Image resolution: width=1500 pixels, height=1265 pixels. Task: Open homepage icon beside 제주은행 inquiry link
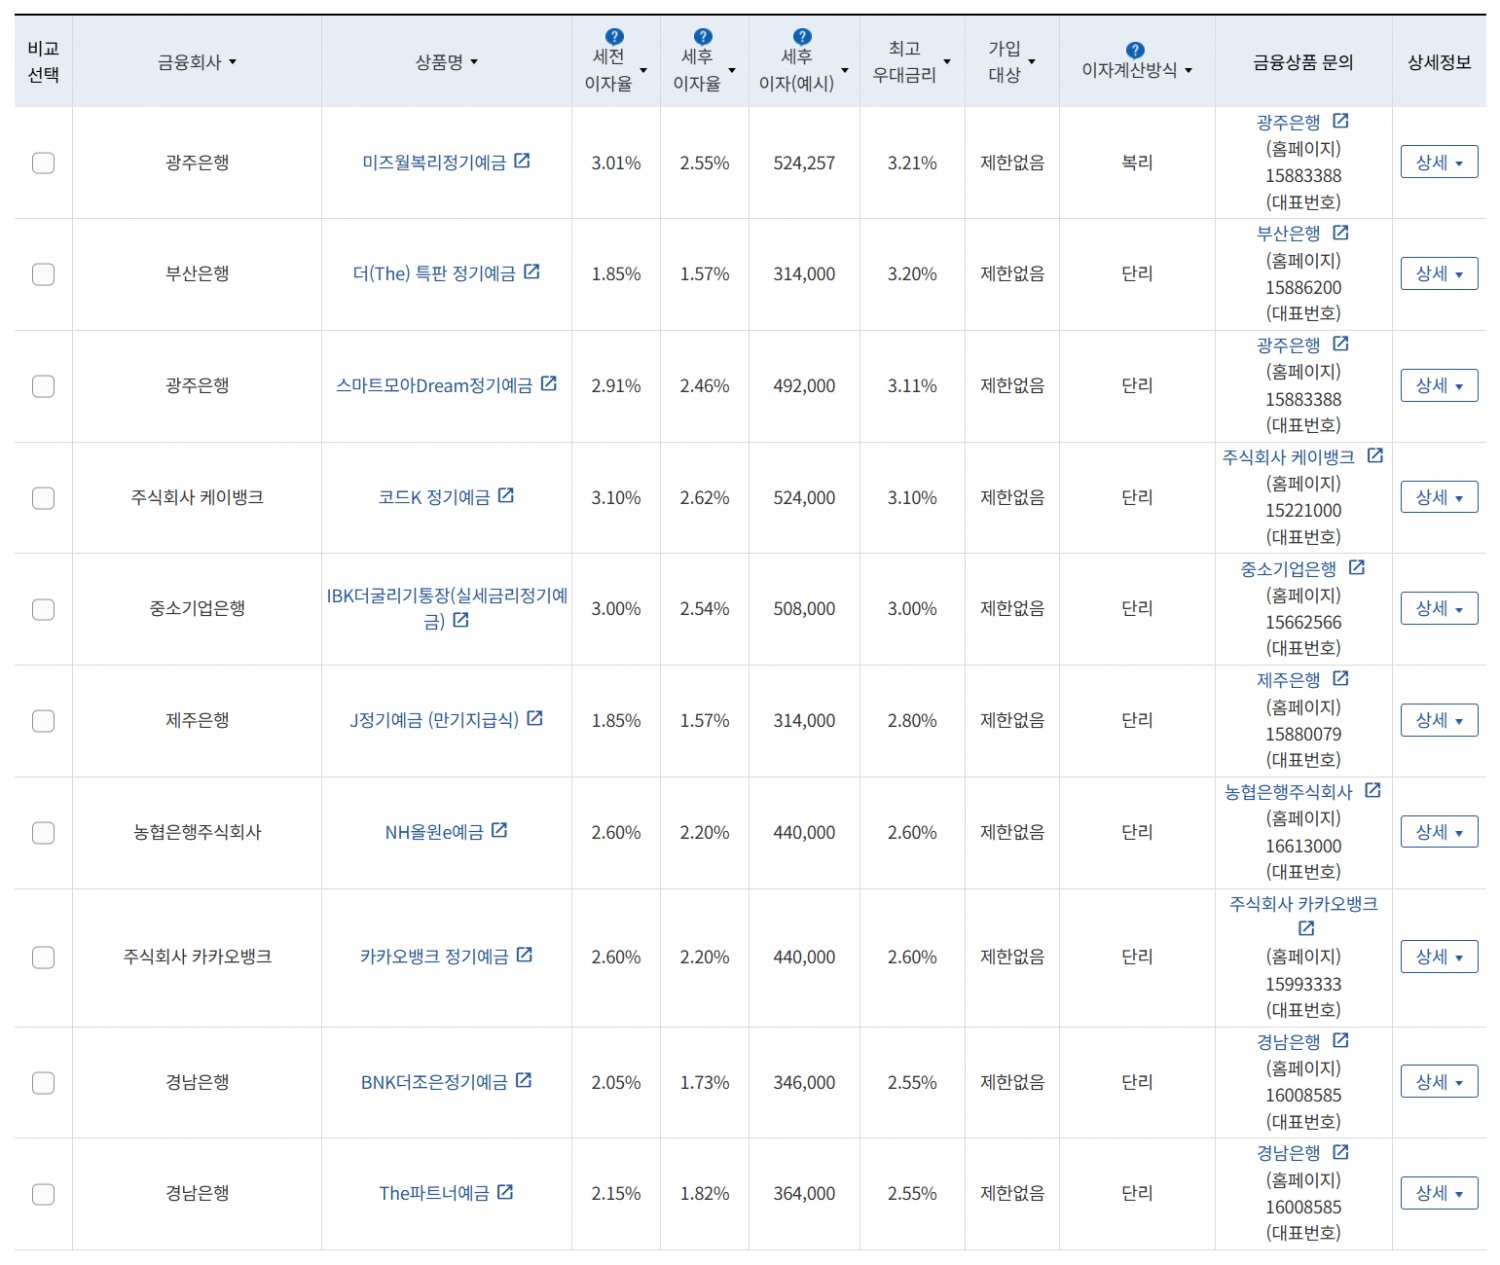point(1341,679)
